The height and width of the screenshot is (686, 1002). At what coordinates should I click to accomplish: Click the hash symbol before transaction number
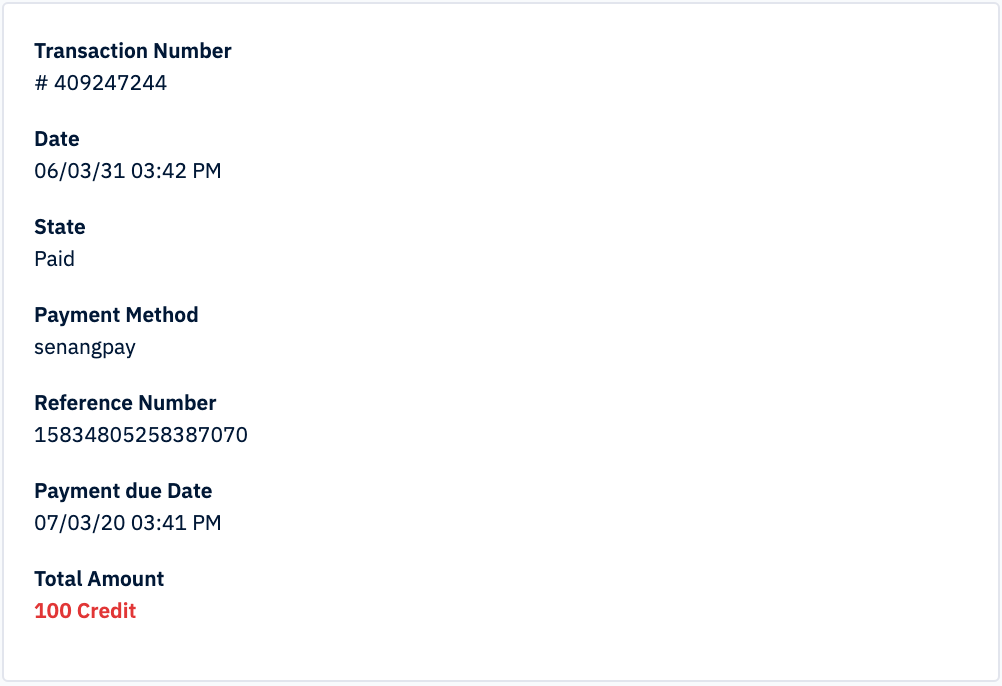pyautogui.click(x=41, y=83)
